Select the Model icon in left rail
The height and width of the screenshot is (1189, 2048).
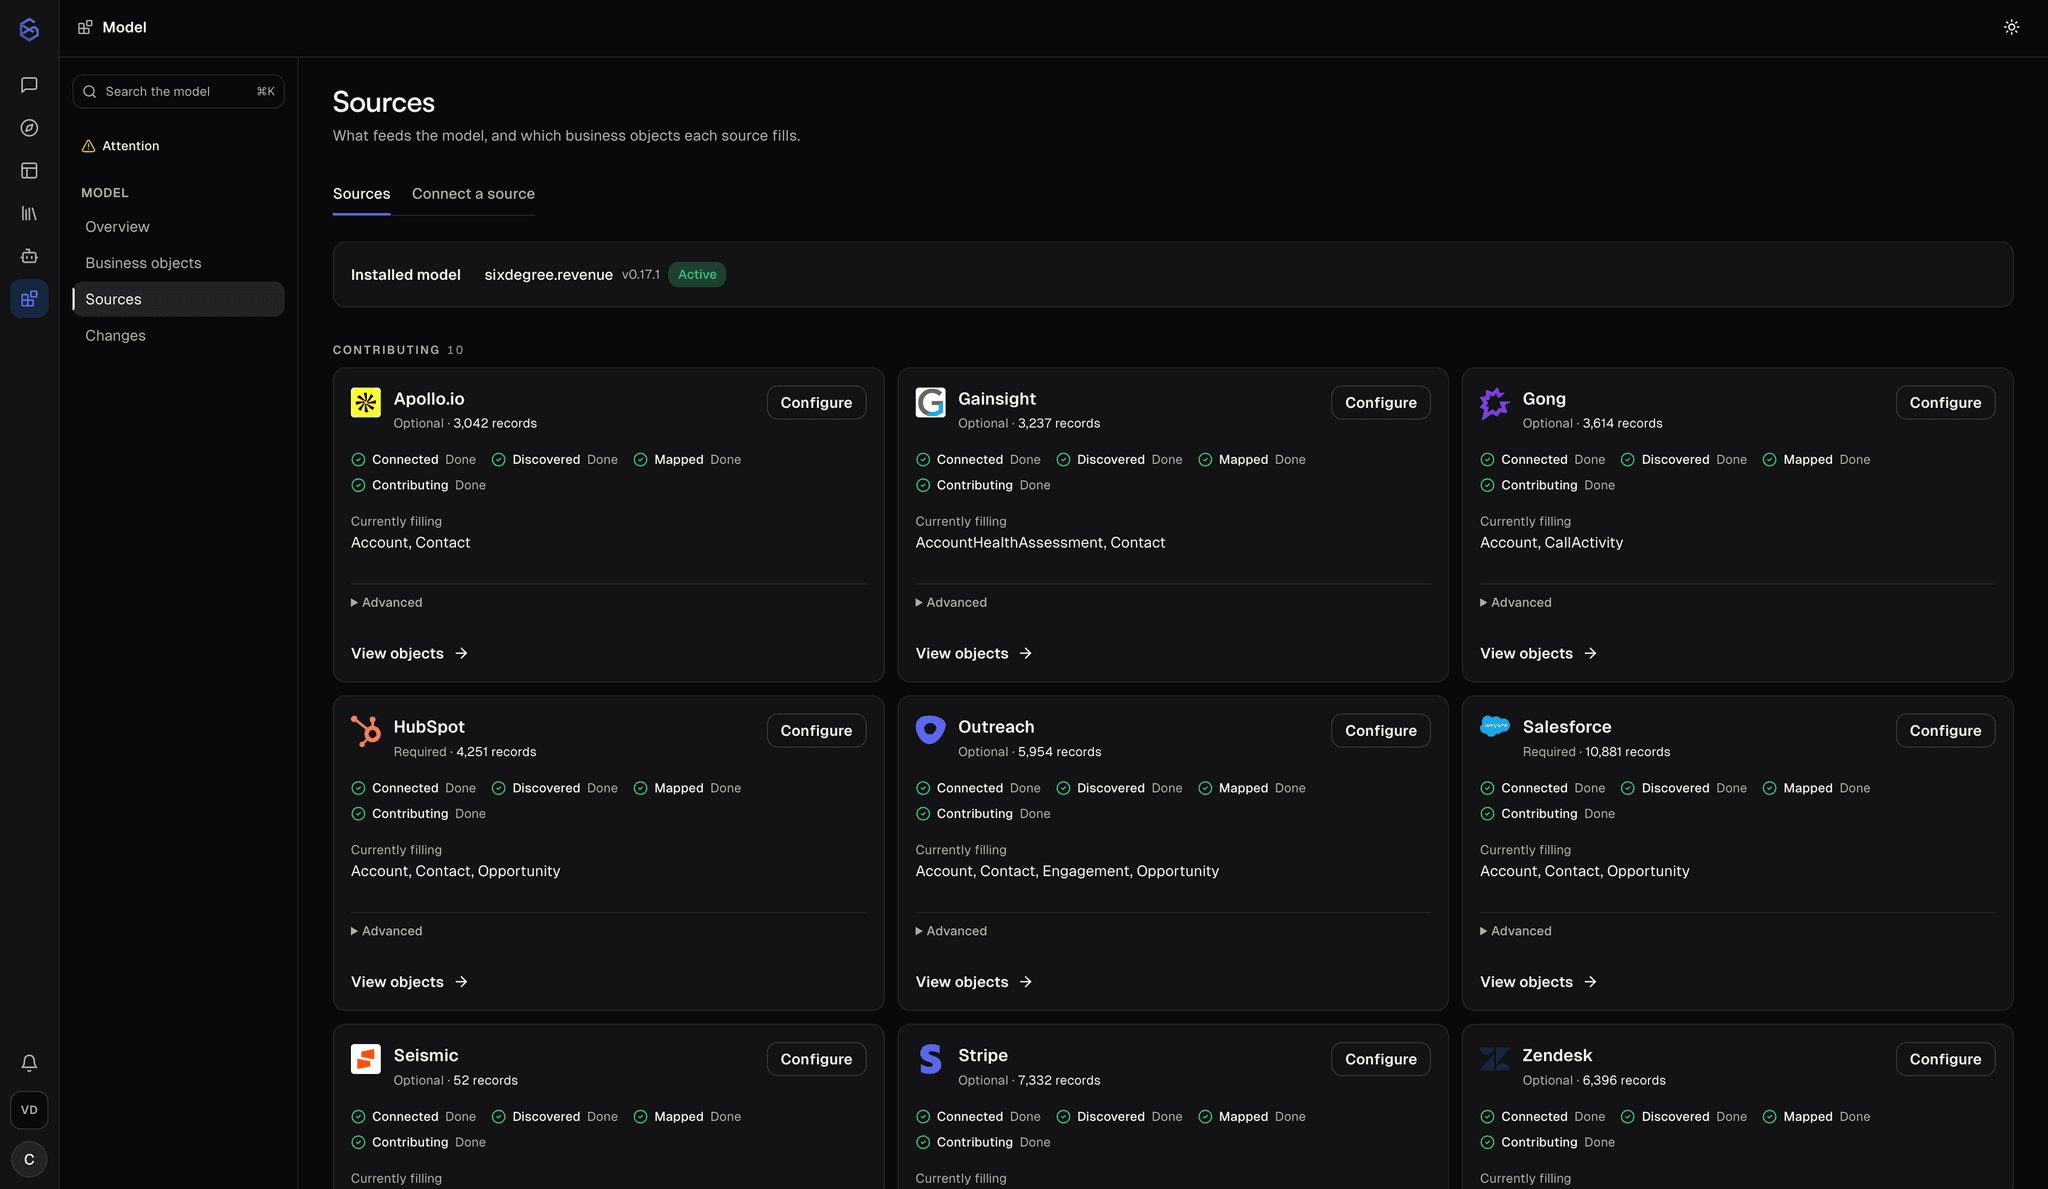pyautogui.click(x=29, y=299)
